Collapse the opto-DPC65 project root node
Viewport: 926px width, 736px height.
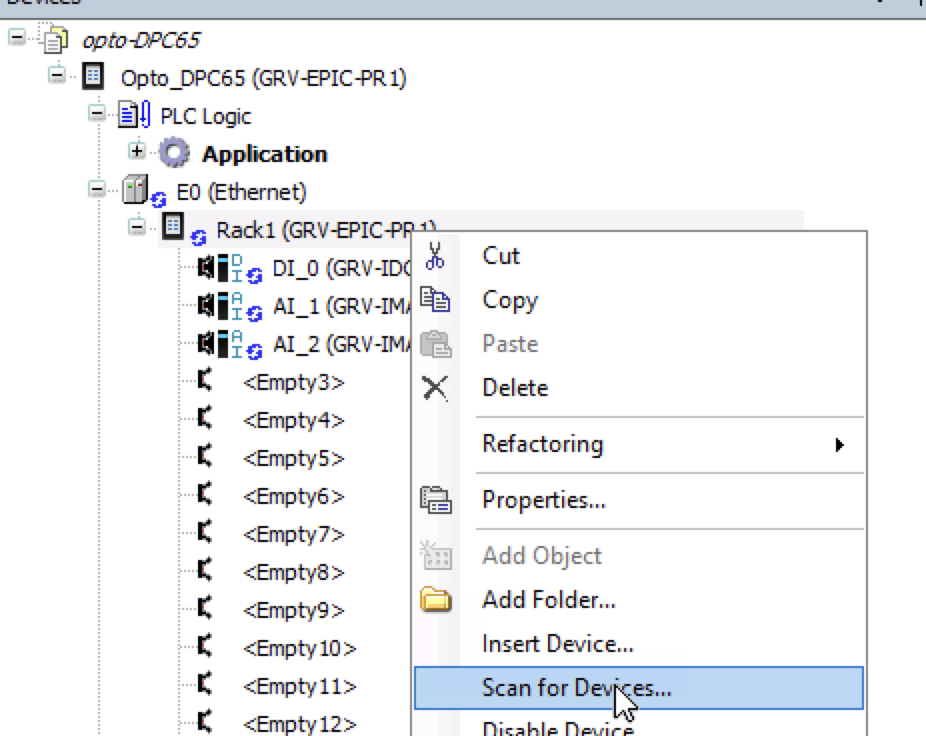(x=17, y=38)
